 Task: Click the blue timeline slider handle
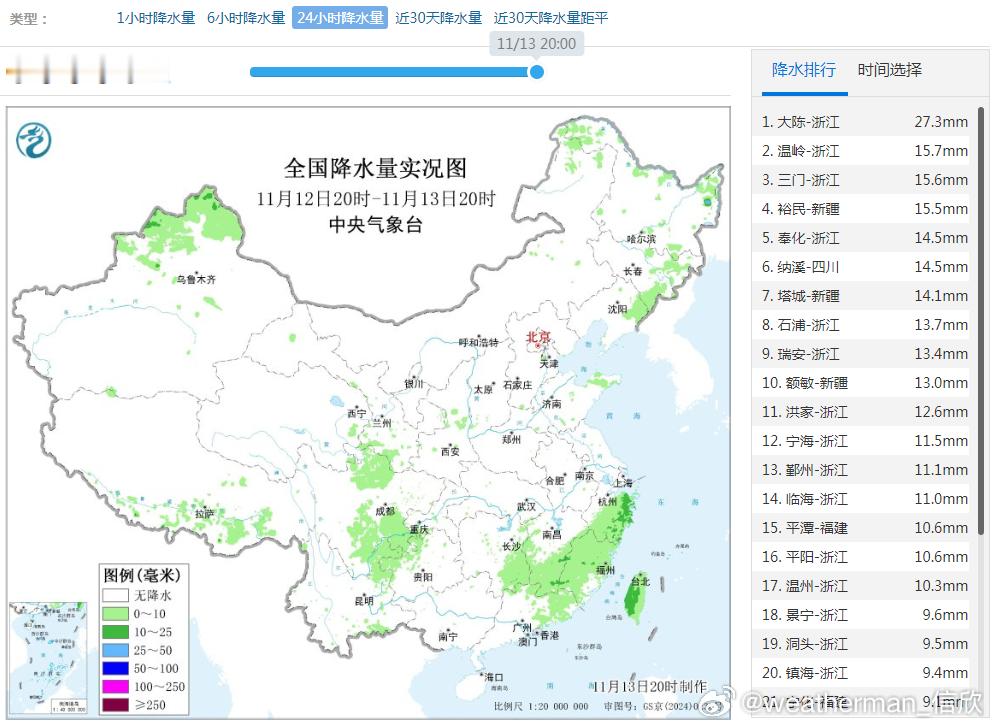(x=536, y=72)
